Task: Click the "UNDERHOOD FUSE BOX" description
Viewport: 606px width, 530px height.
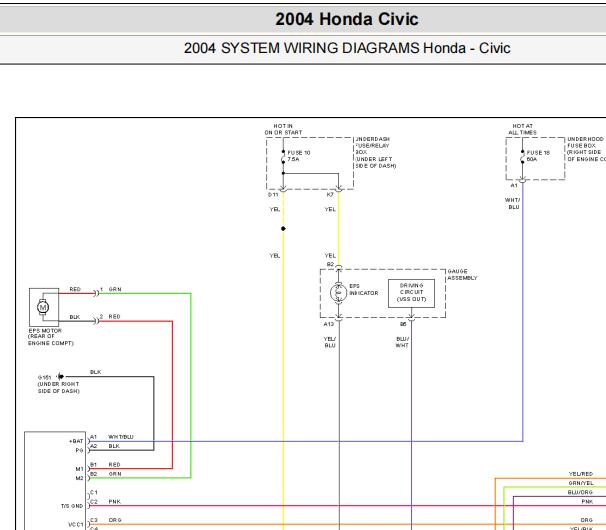Action: coord(586,149)
